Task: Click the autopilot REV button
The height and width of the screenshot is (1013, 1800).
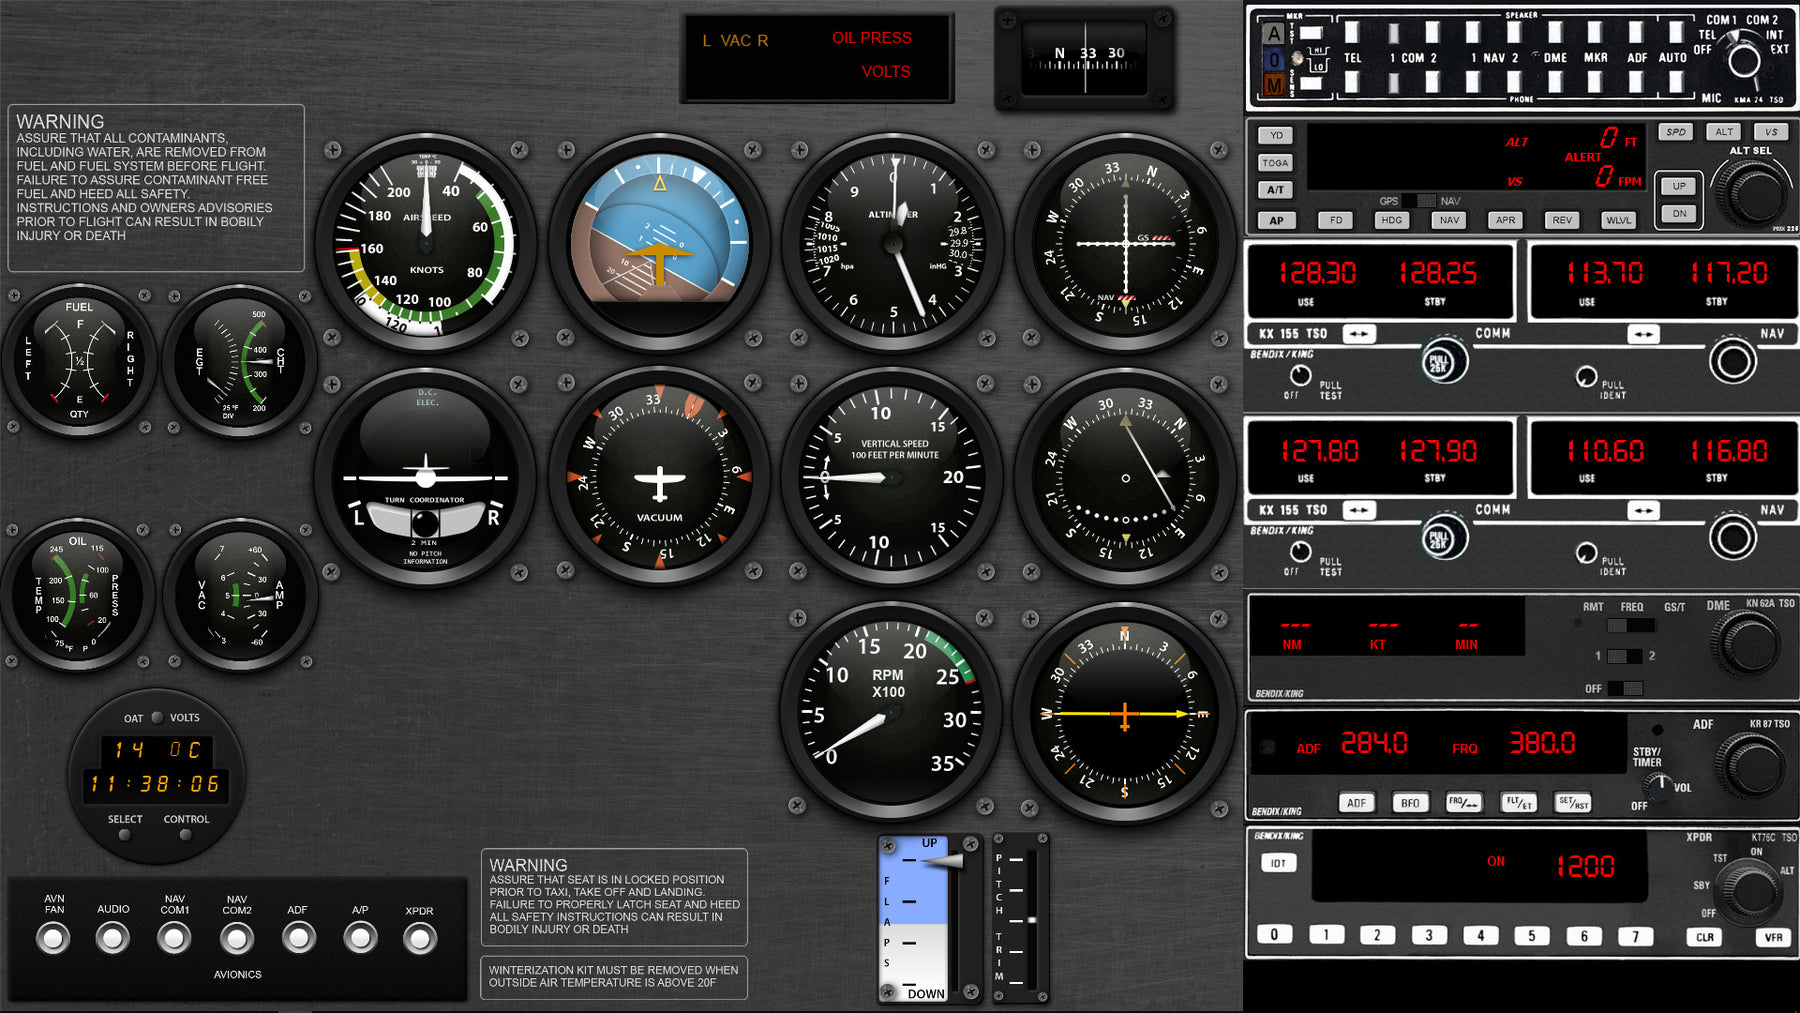Action: 1562,220
